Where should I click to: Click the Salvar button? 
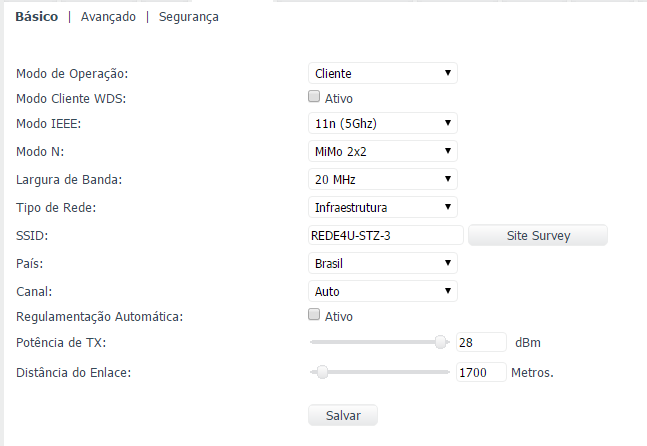click(343, 414)
